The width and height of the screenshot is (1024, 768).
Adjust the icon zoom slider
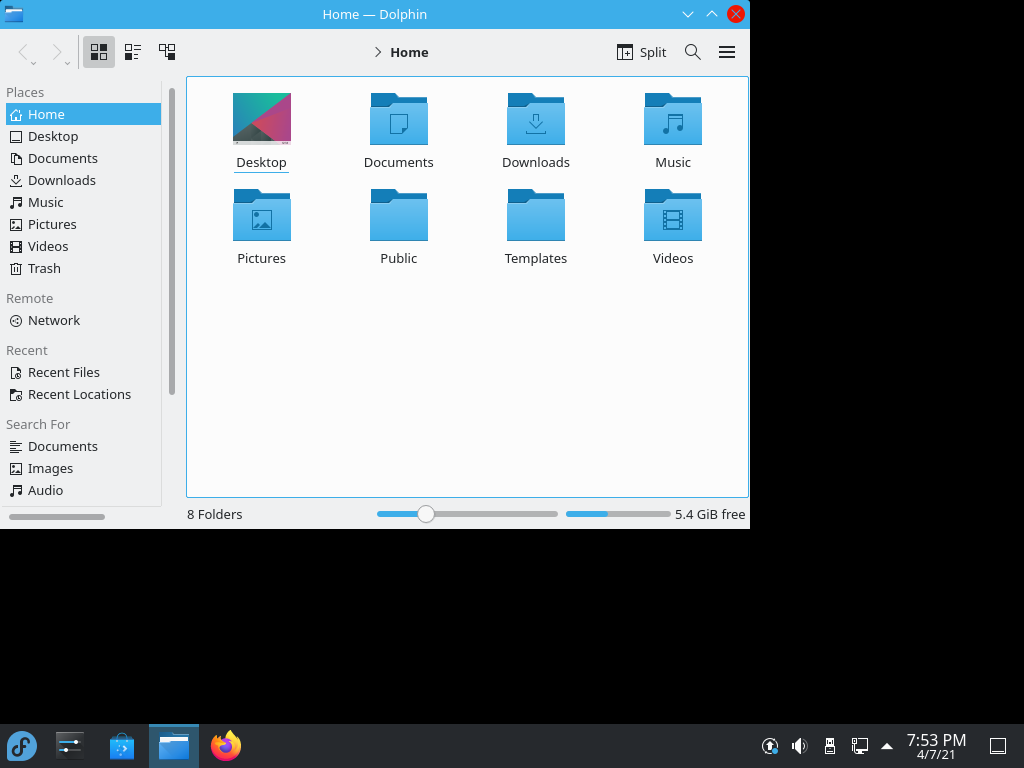[x=426, y=514]
